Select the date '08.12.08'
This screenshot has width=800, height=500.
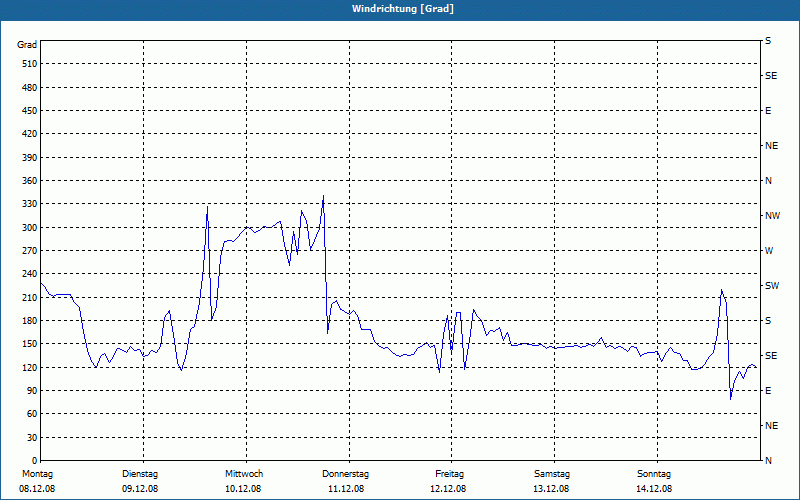click(x=37, y=489)
